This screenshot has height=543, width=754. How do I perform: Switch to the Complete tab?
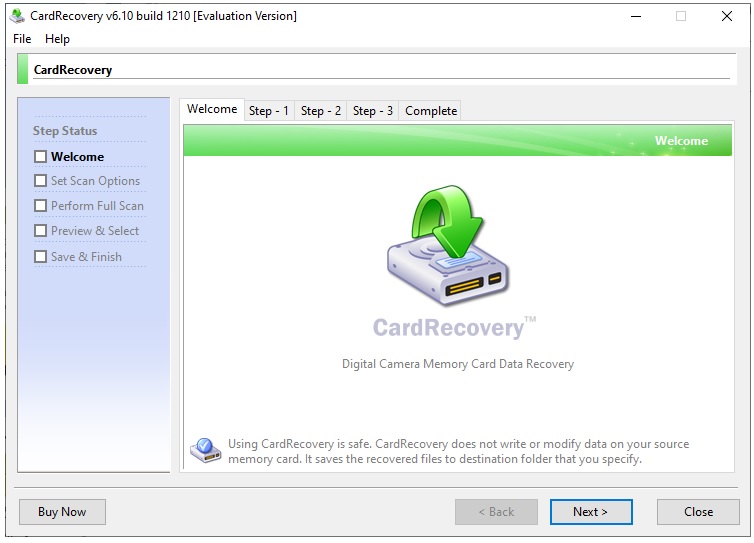coord(430,111)
